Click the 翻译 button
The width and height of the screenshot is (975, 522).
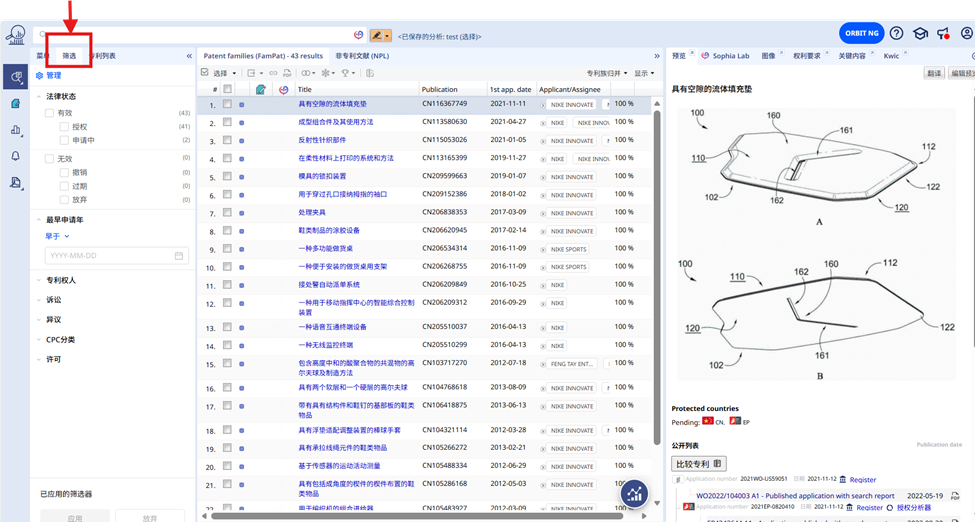pos(934,73)
